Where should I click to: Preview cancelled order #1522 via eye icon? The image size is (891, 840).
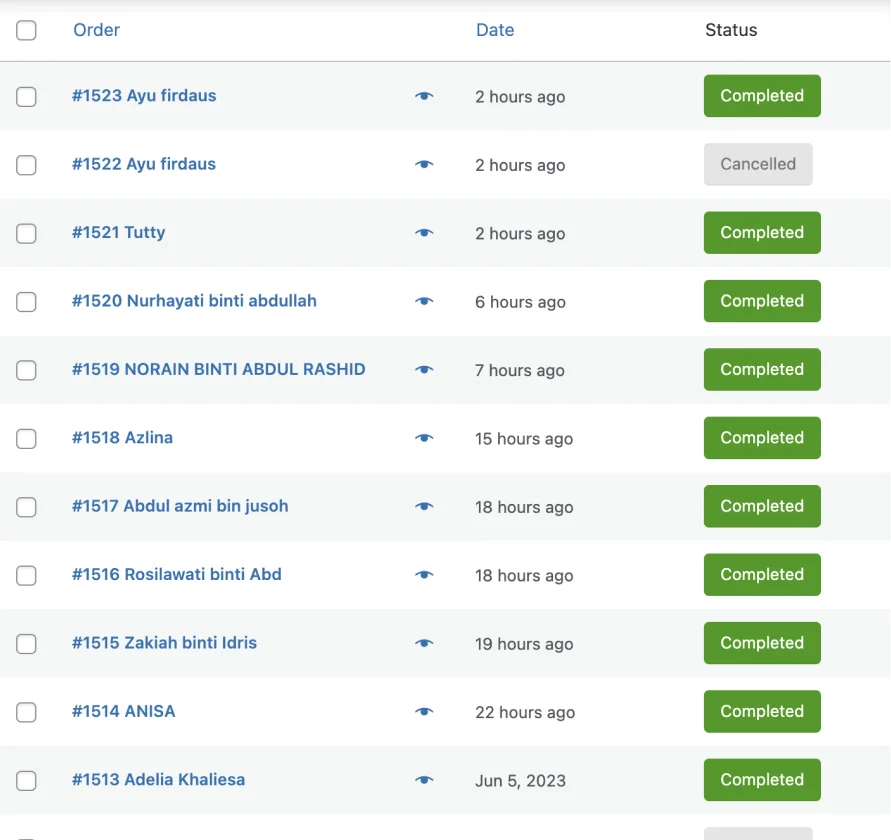[x=424, y=164]
